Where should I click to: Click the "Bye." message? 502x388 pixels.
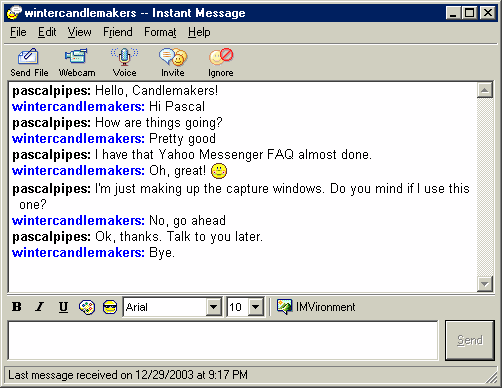[x=93, y=253]
